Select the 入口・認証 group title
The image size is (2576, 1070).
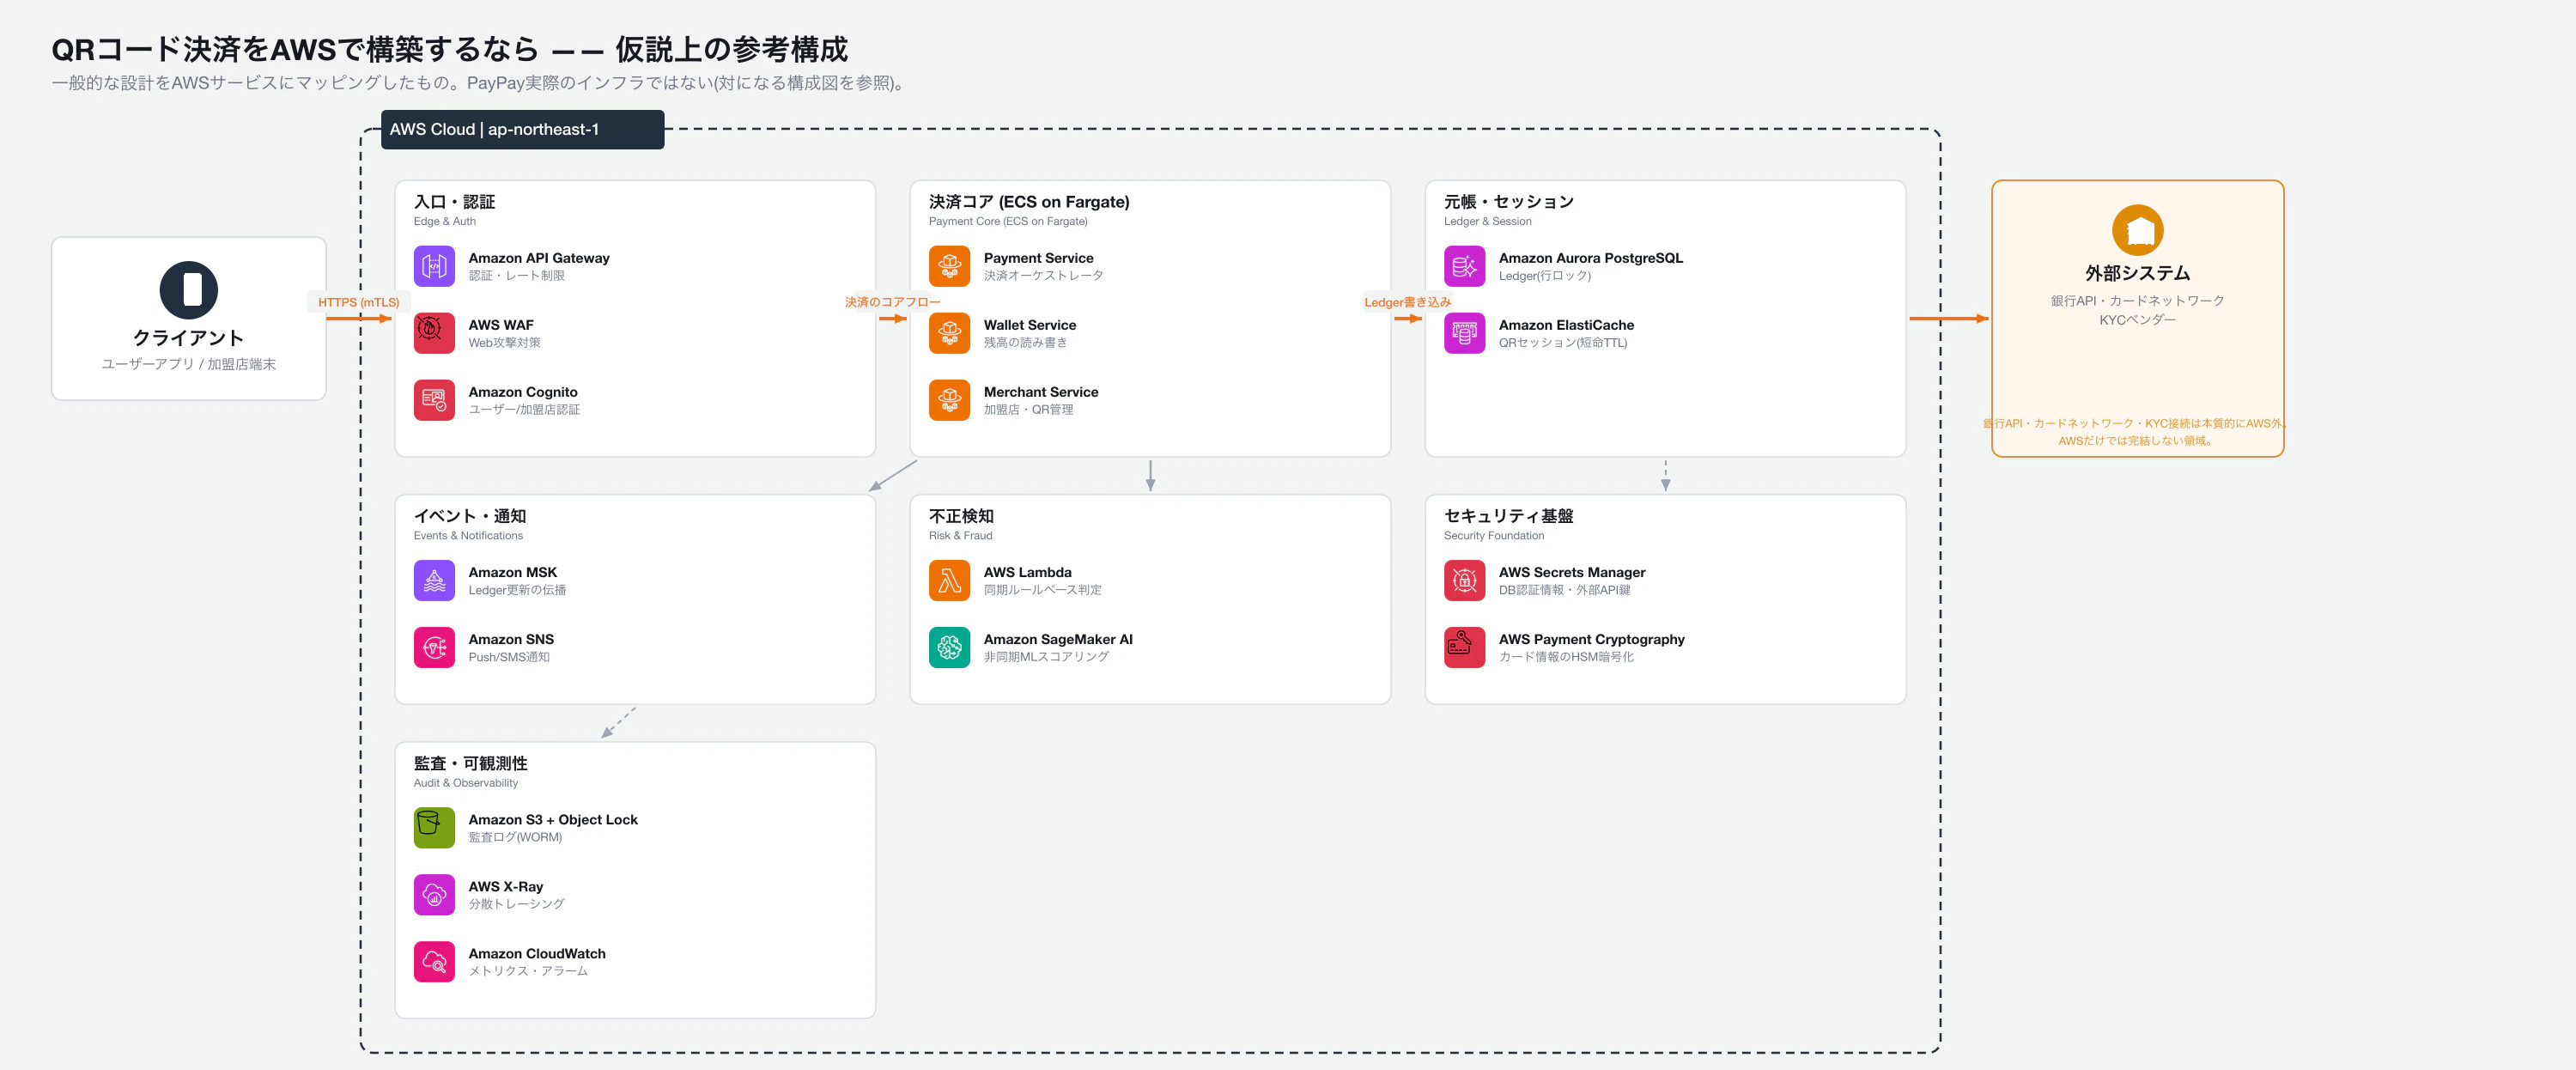tap(454, 202)
